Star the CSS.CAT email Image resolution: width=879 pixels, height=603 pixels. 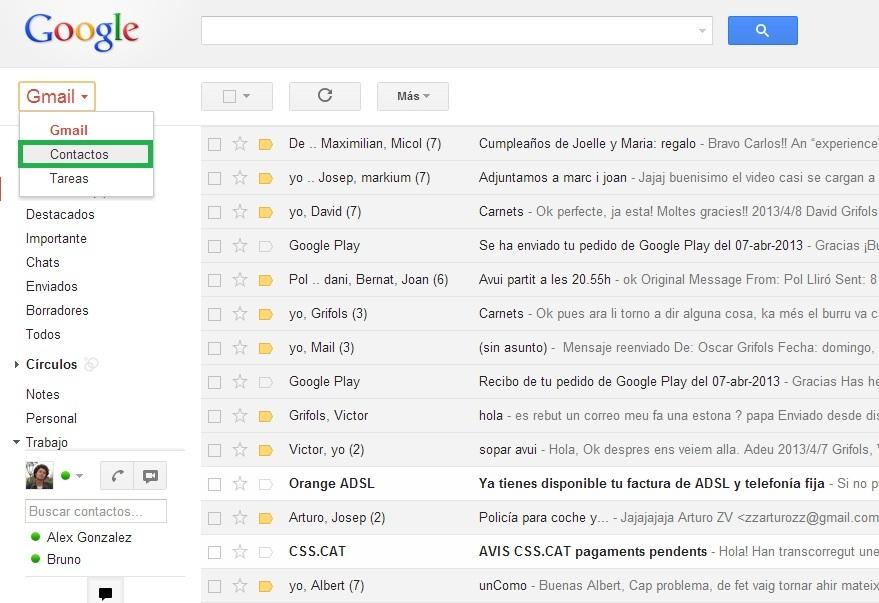point(240,552)
